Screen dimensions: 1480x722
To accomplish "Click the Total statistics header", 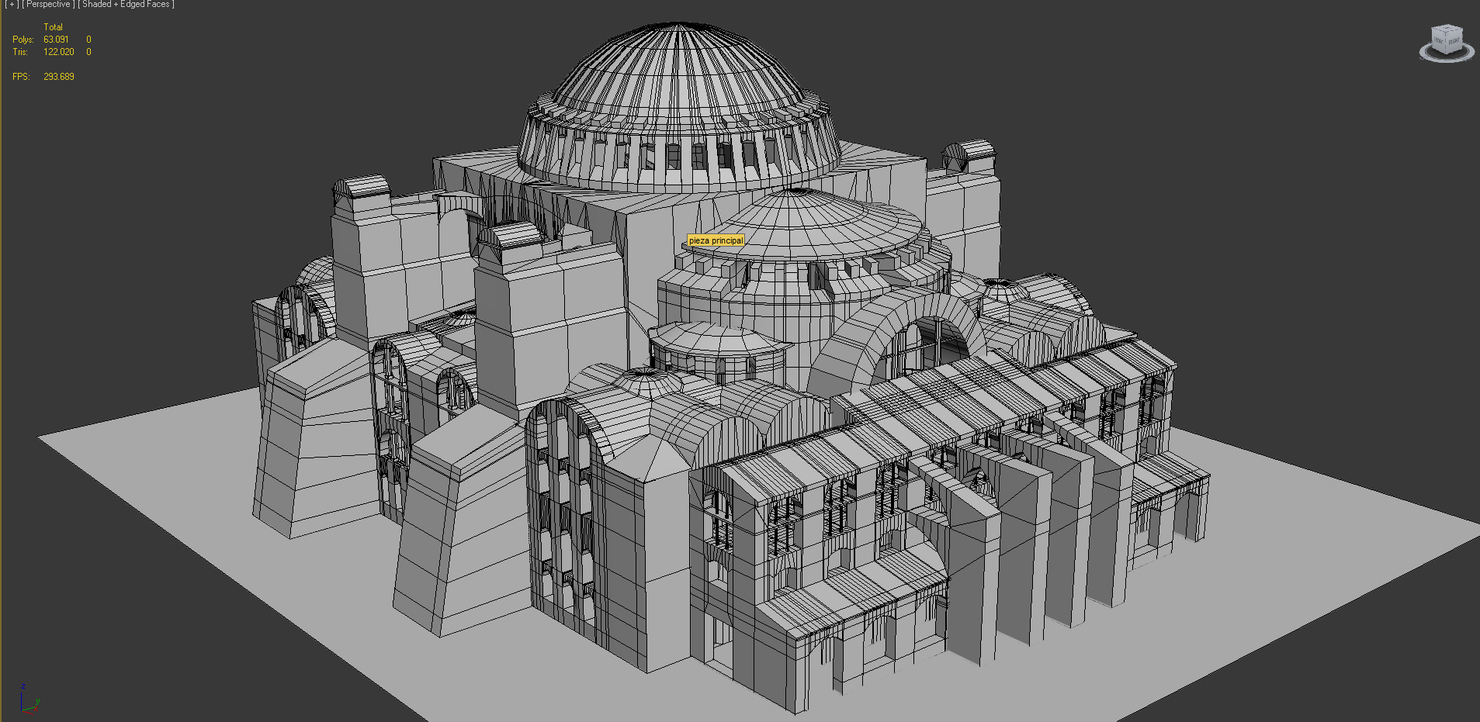I will (53, 27).
